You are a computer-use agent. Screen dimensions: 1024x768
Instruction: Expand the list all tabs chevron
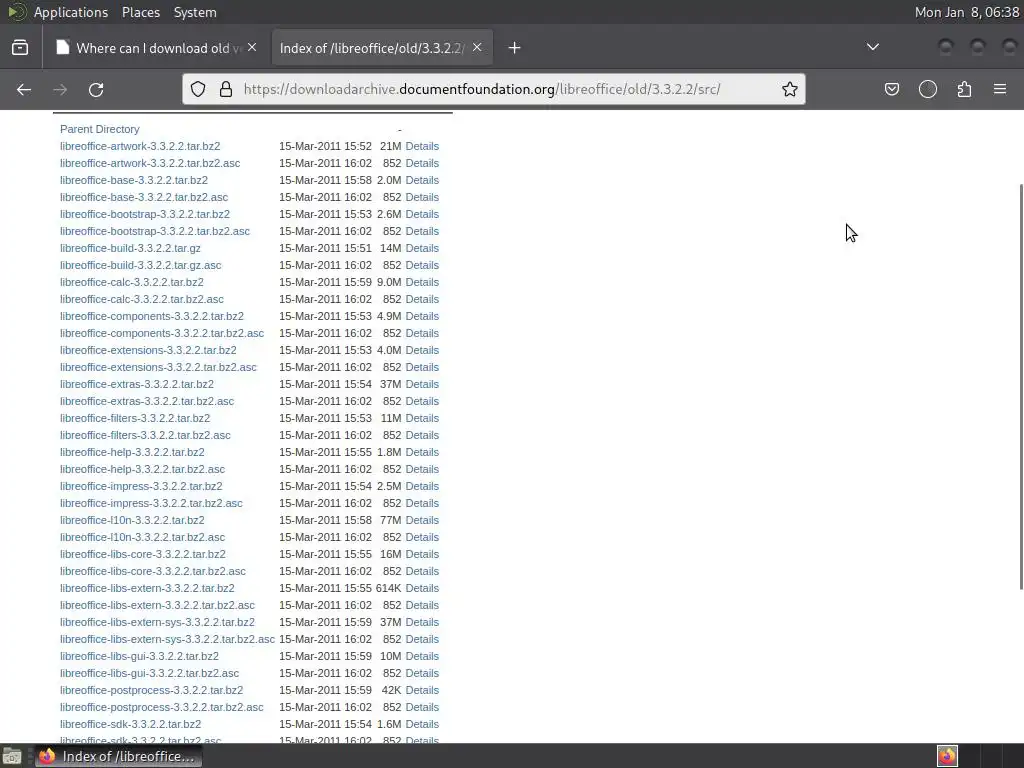(x=872, y=47)
